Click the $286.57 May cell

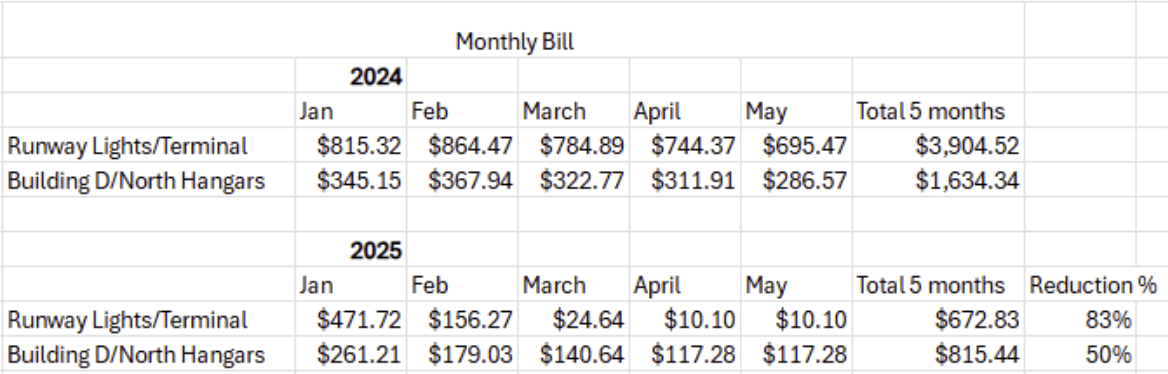point(796,180)
